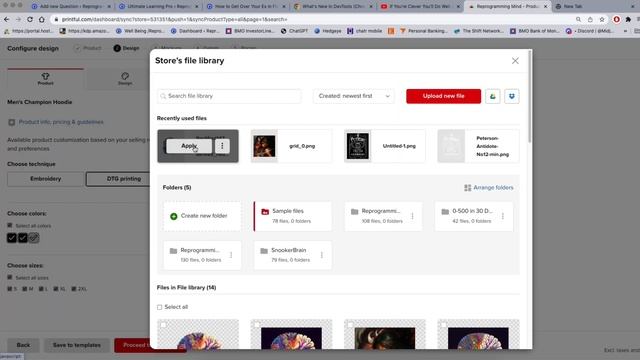Click the browser address bar

pos(310,19)
